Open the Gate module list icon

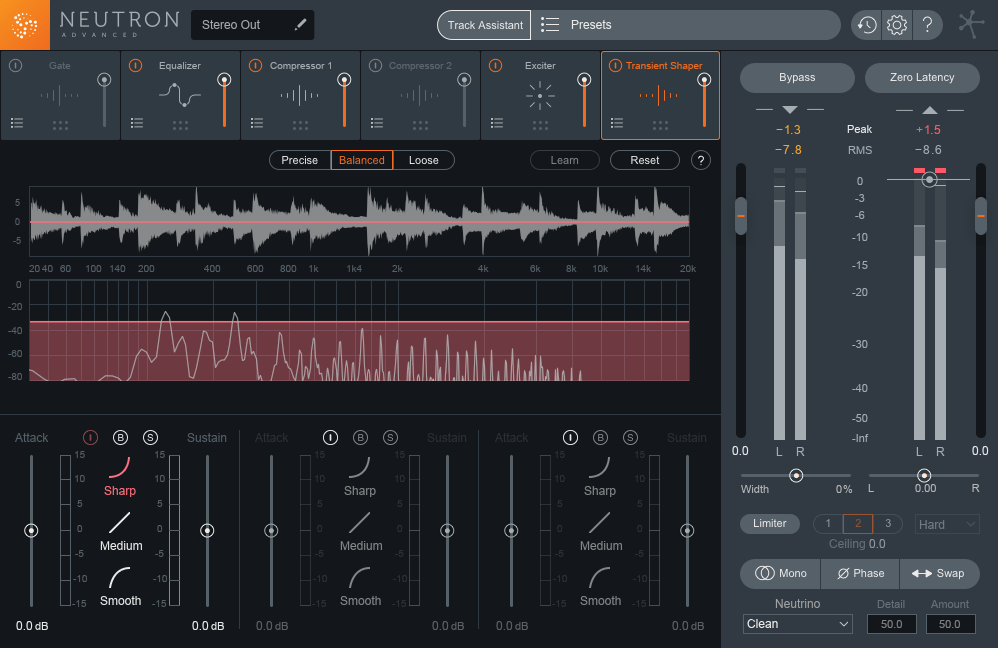[17, 123]
